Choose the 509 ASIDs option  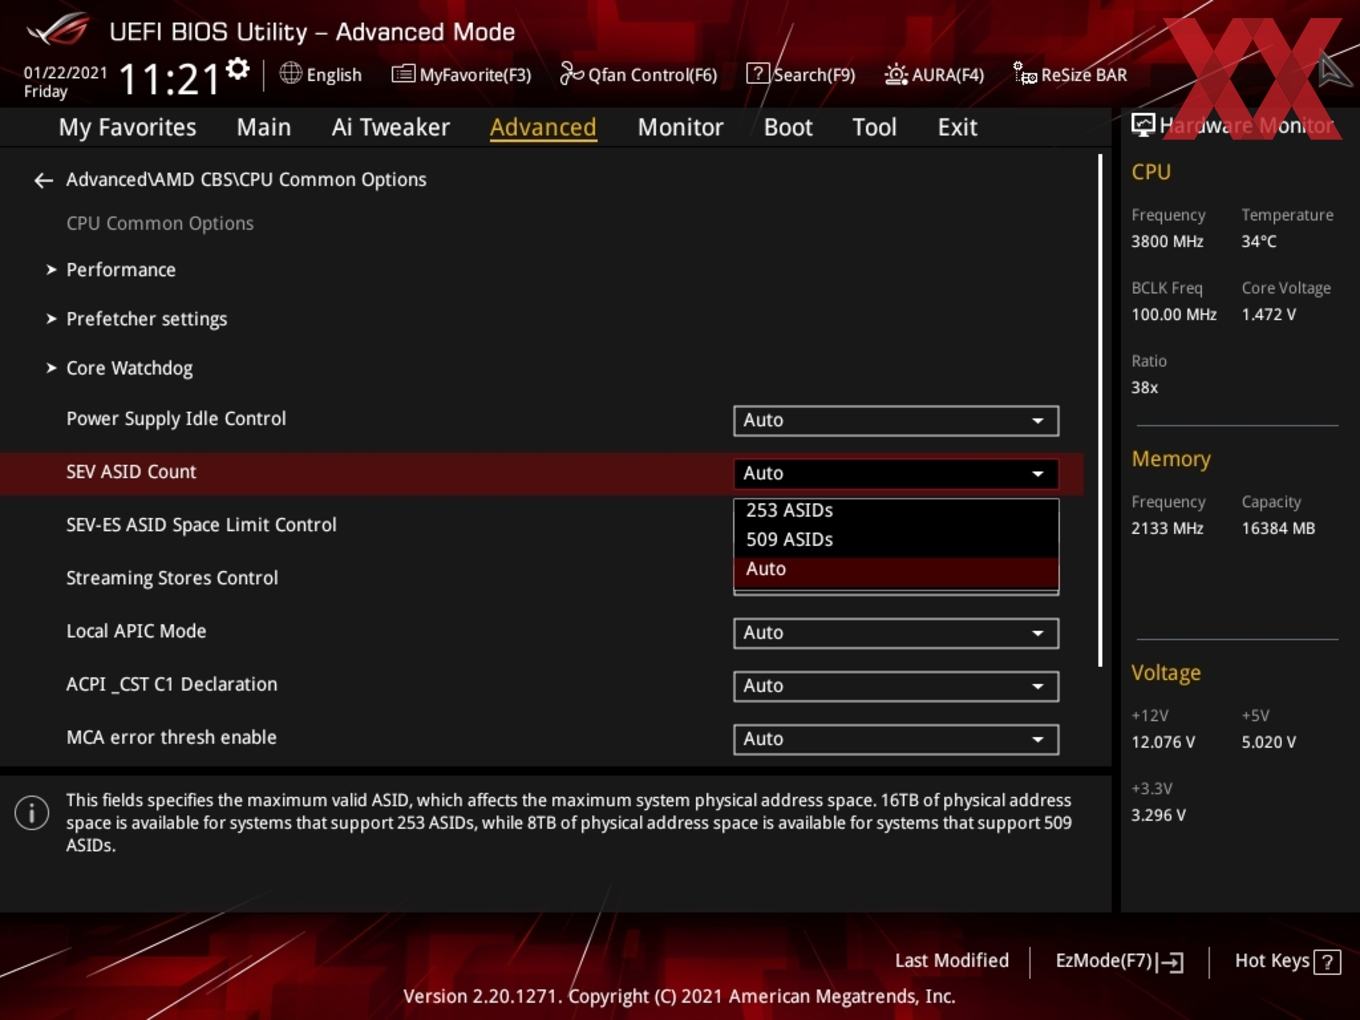point(896,539)
